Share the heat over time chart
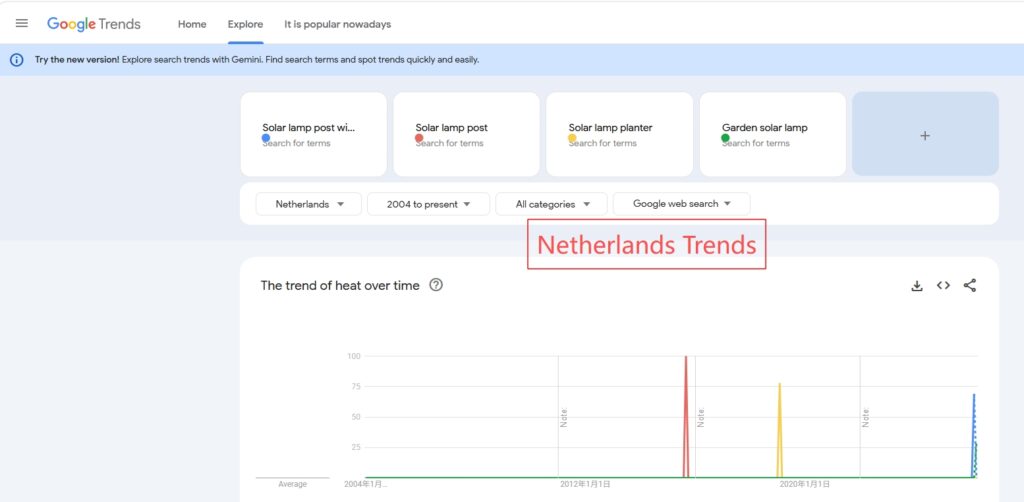 [x=969, y=286]
